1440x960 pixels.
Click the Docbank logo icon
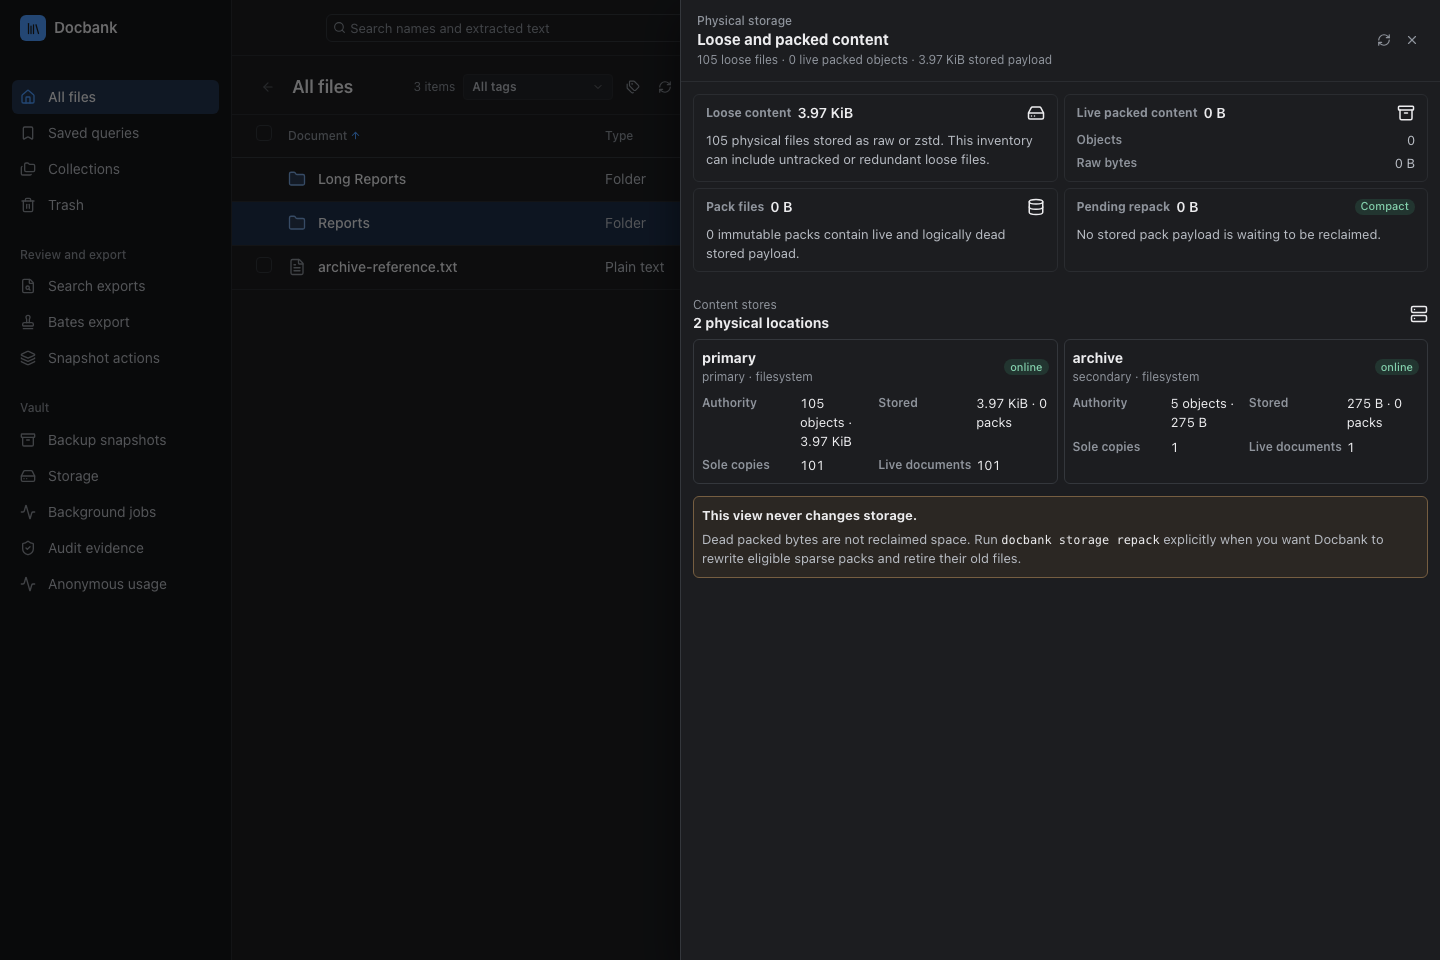pos(33,28)
